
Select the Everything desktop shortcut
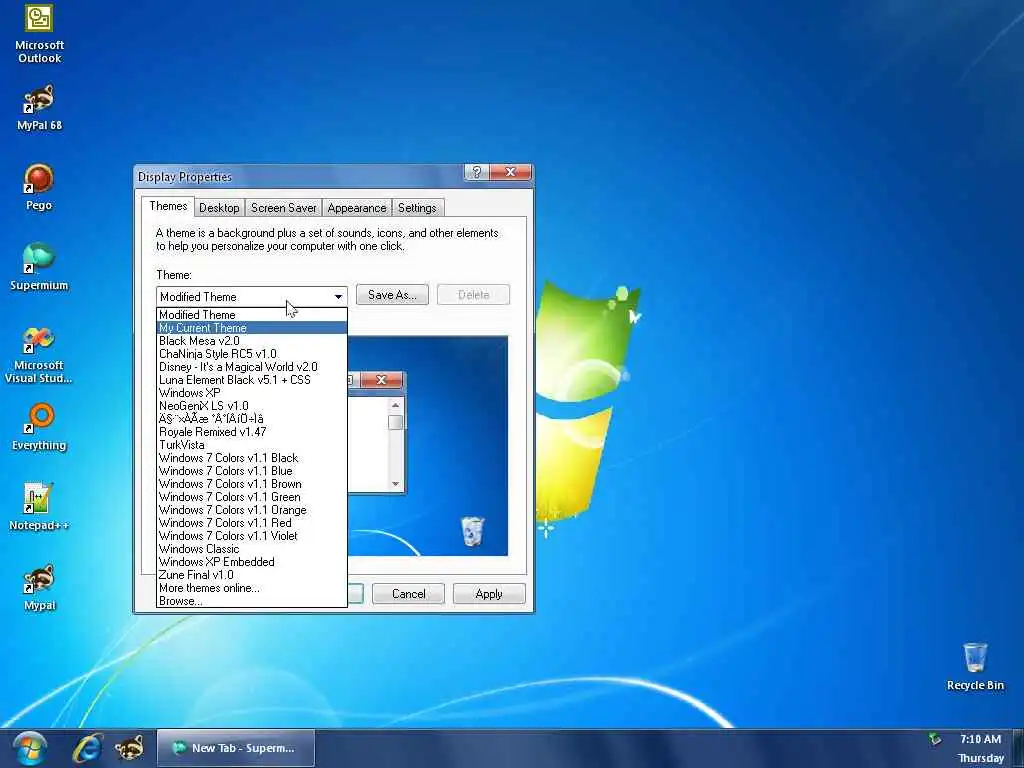coord(39,428)
